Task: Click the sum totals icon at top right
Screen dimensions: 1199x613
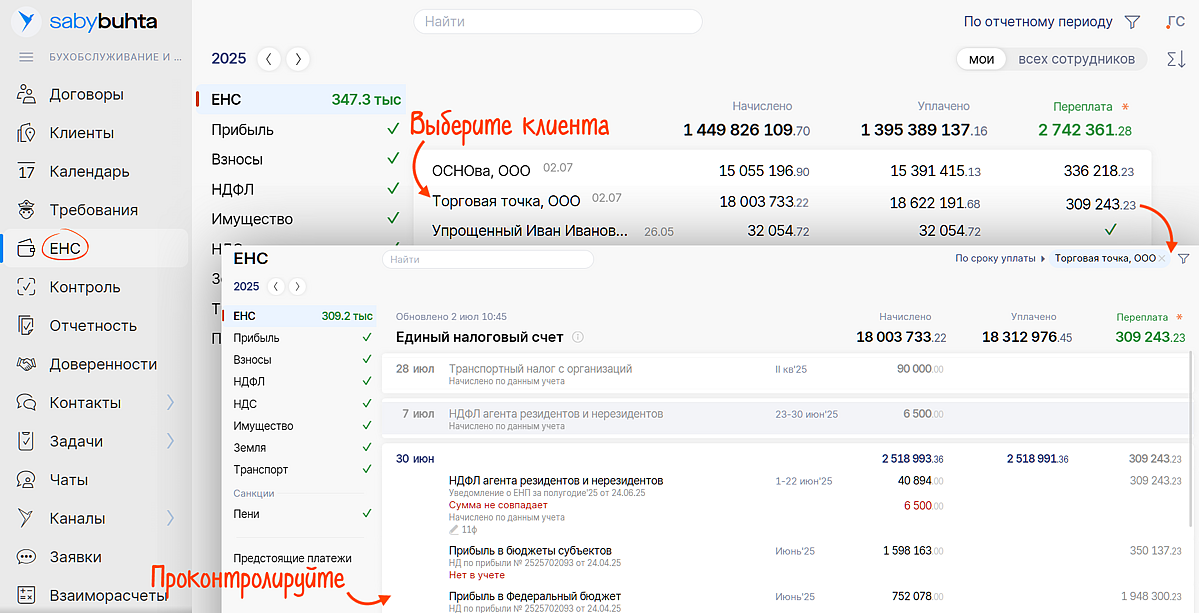Action: (1176, 59)
